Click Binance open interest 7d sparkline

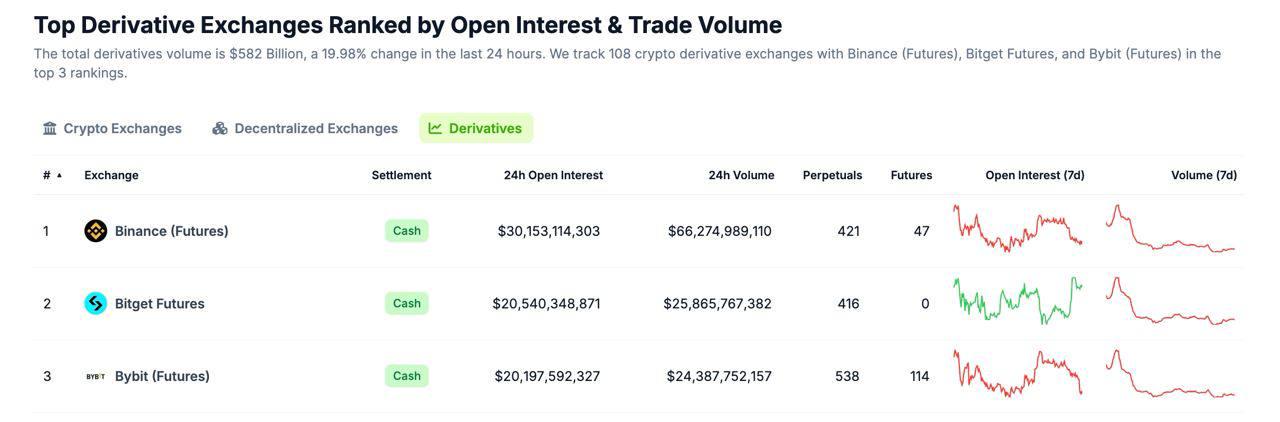(x=1018, y=229)
